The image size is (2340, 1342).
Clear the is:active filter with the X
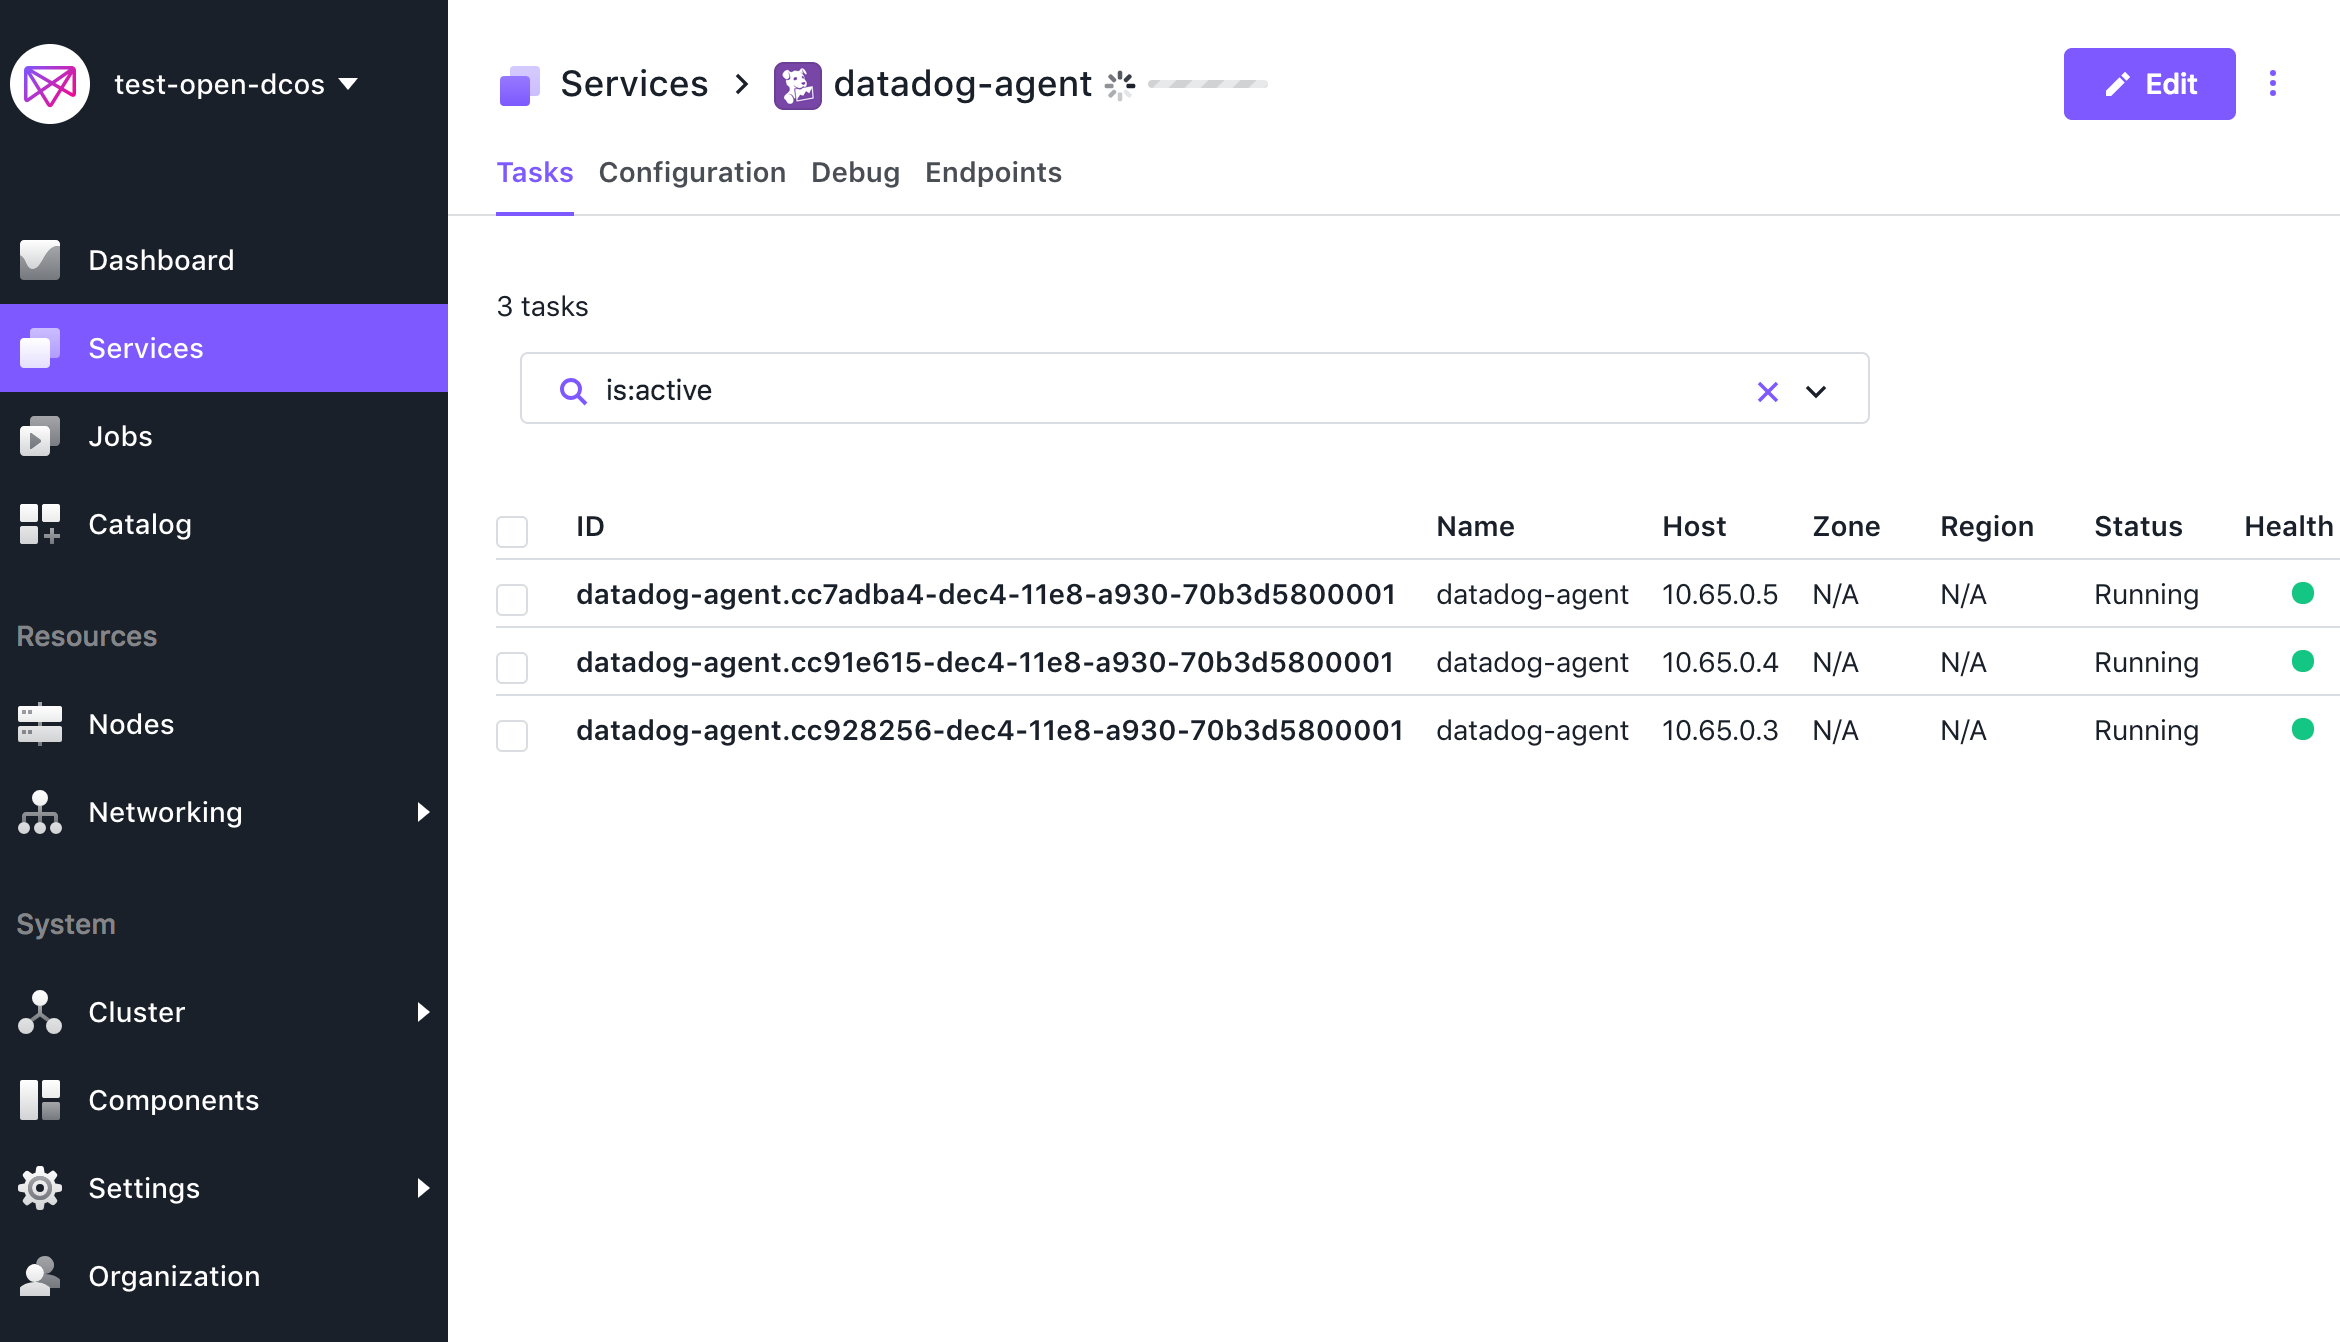1767,391
